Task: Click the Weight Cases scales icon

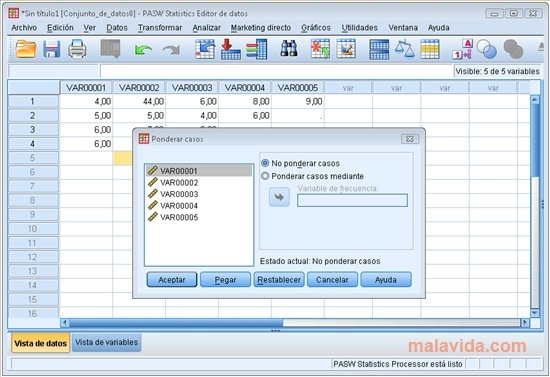Action: pyautogui.click(x=404, y=49)
